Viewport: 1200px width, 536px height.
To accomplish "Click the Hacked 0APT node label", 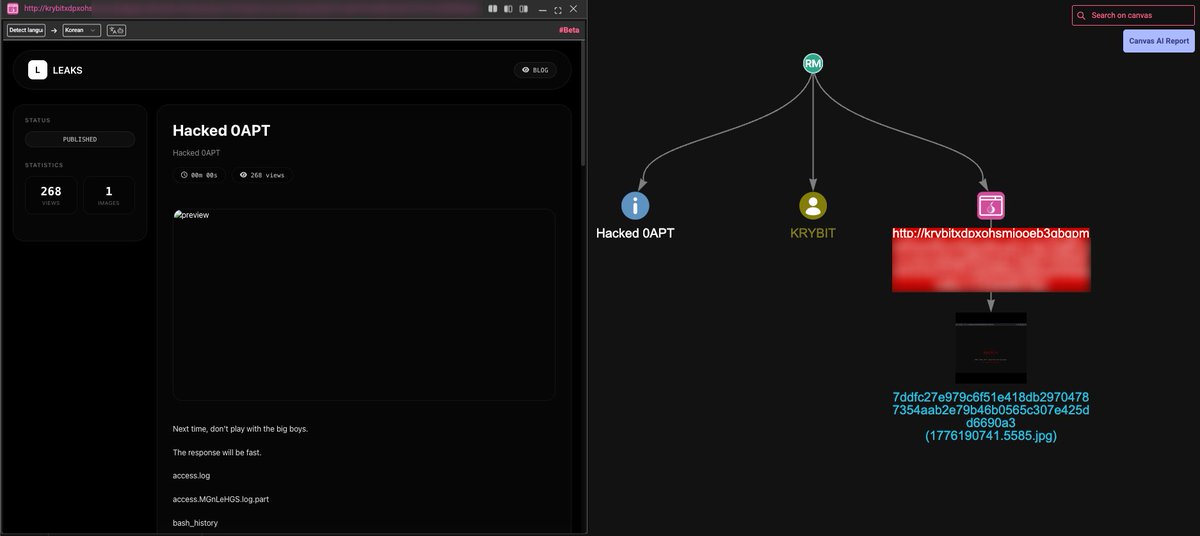I will point(635,233).
